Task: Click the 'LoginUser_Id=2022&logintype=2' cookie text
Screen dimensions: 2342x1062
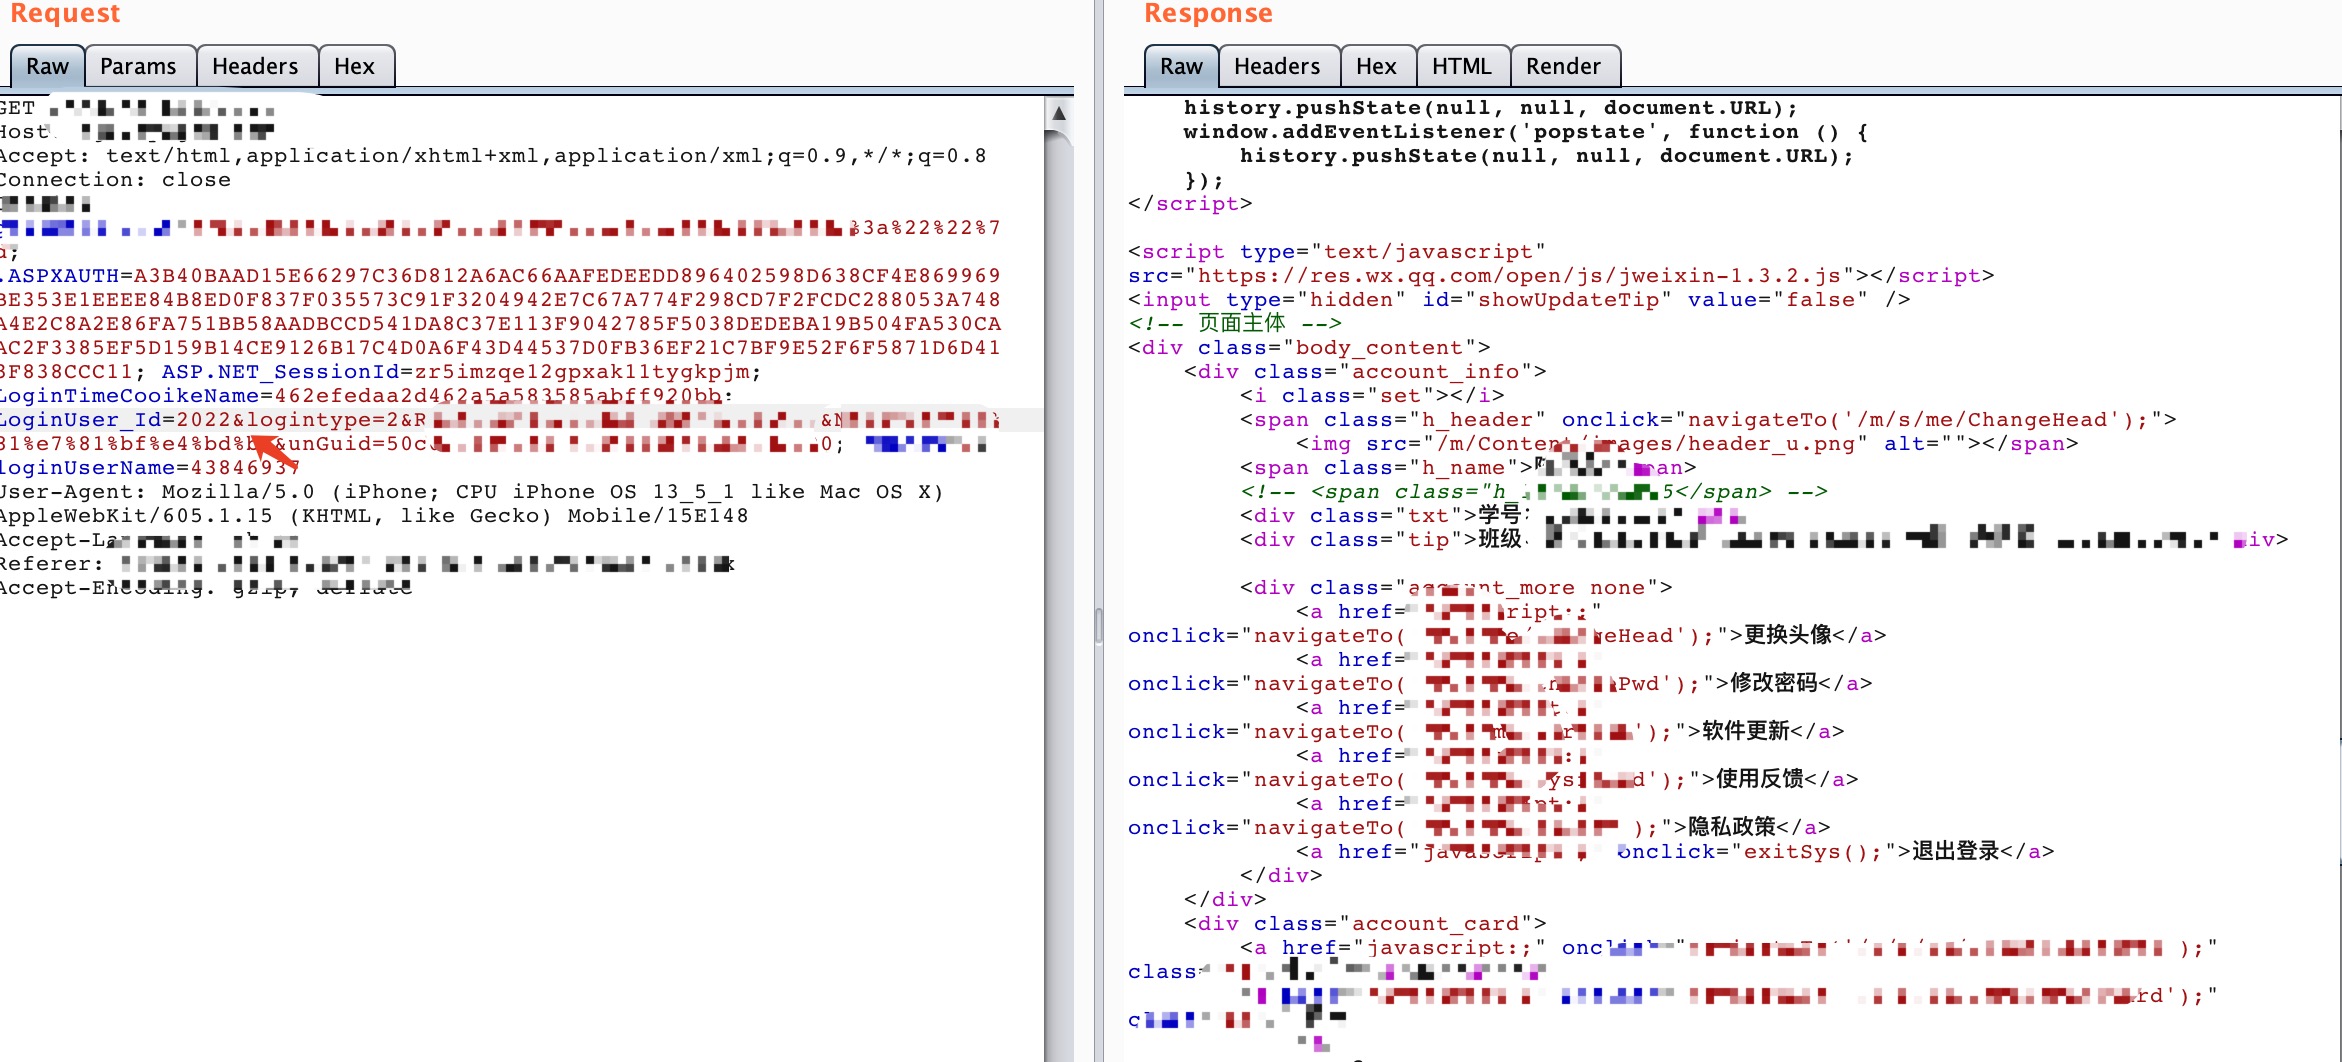Action: (200, 420)
